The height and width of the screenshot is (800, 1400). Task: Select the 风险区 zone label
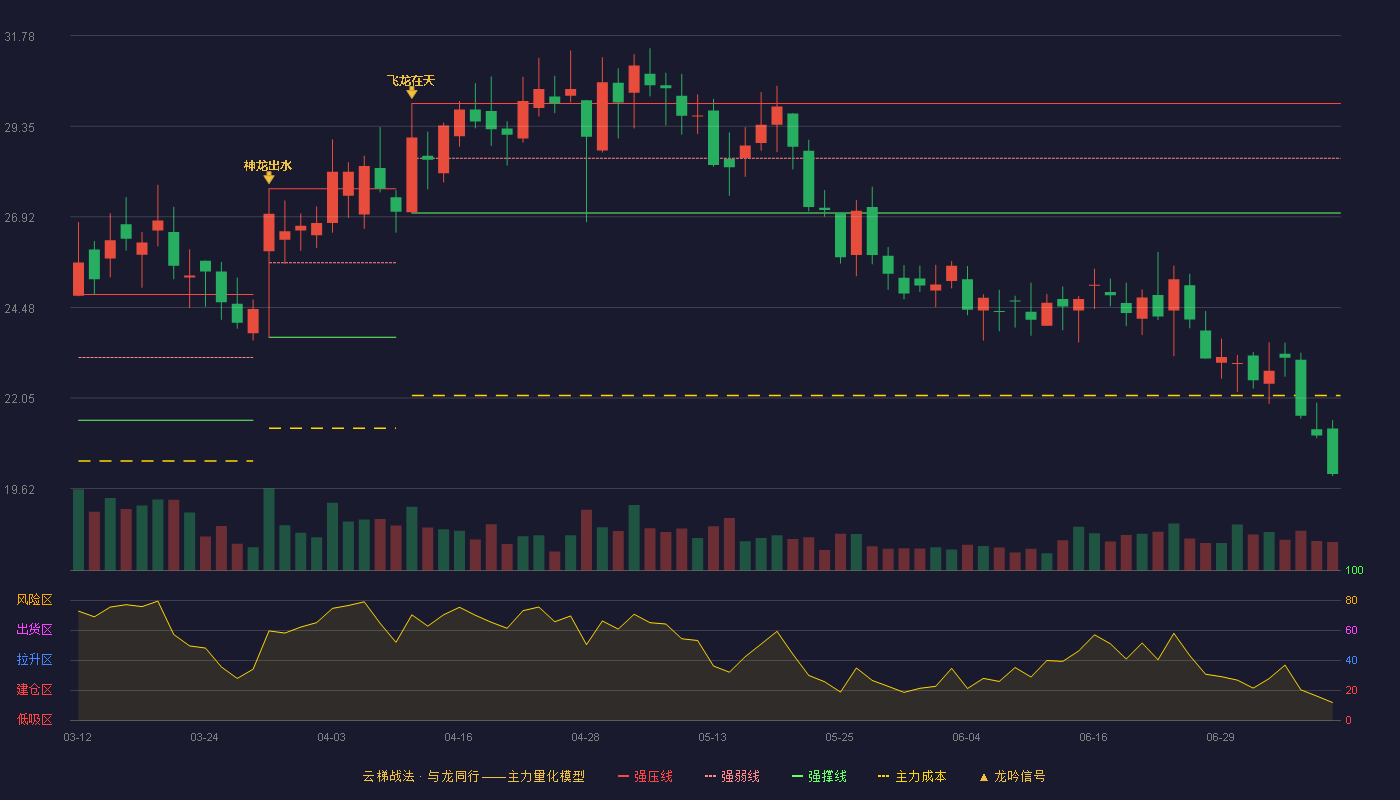34,600
